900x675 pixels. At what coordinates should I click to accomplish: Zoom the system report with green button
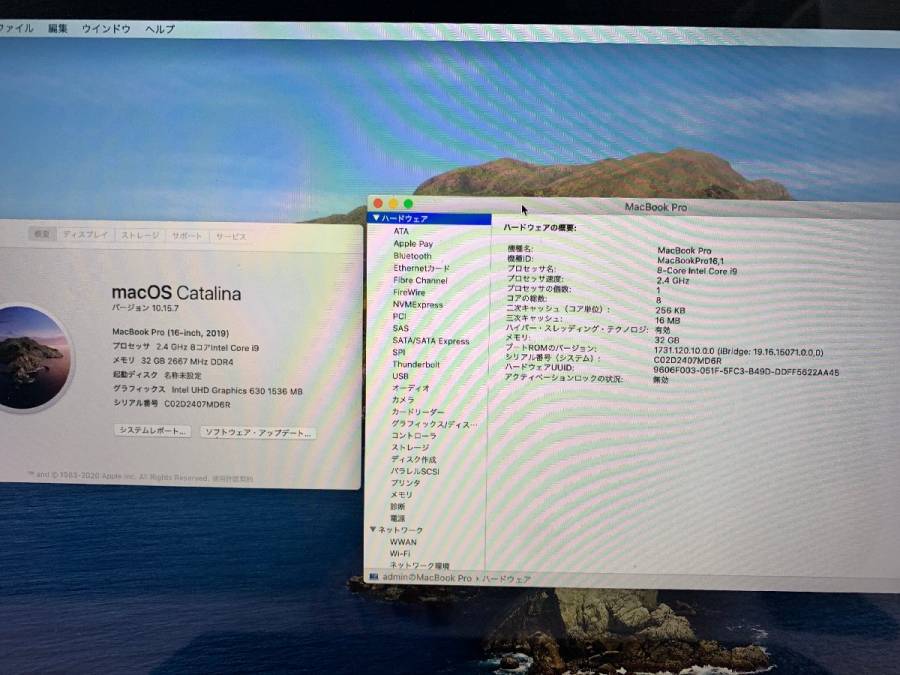click(408, 204)
